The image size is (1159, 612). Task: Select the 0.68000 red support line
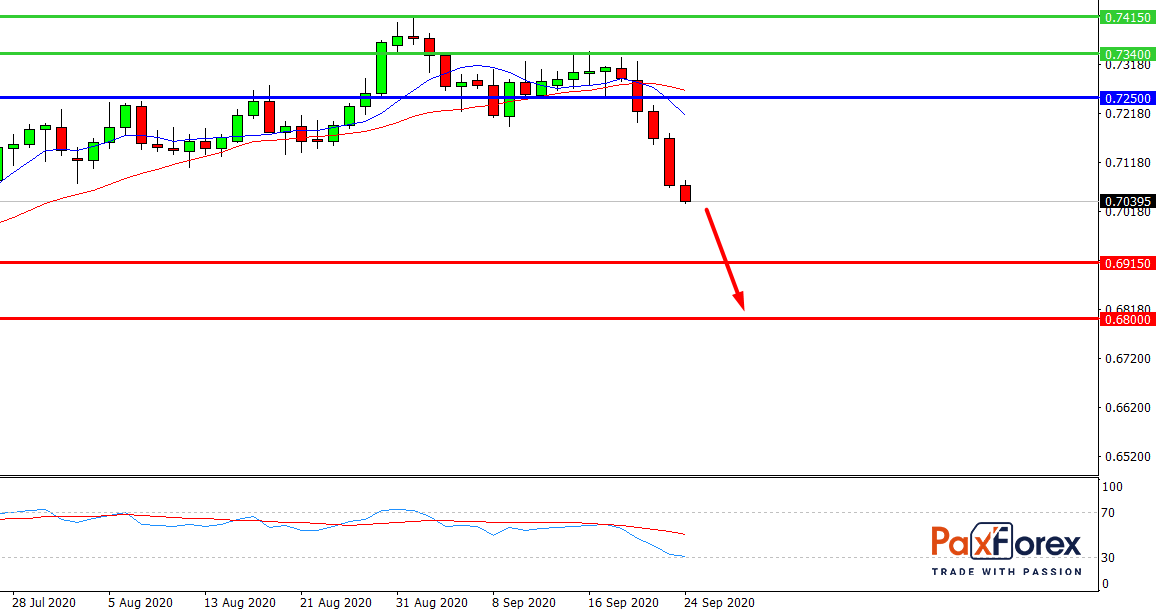point(548,319)
